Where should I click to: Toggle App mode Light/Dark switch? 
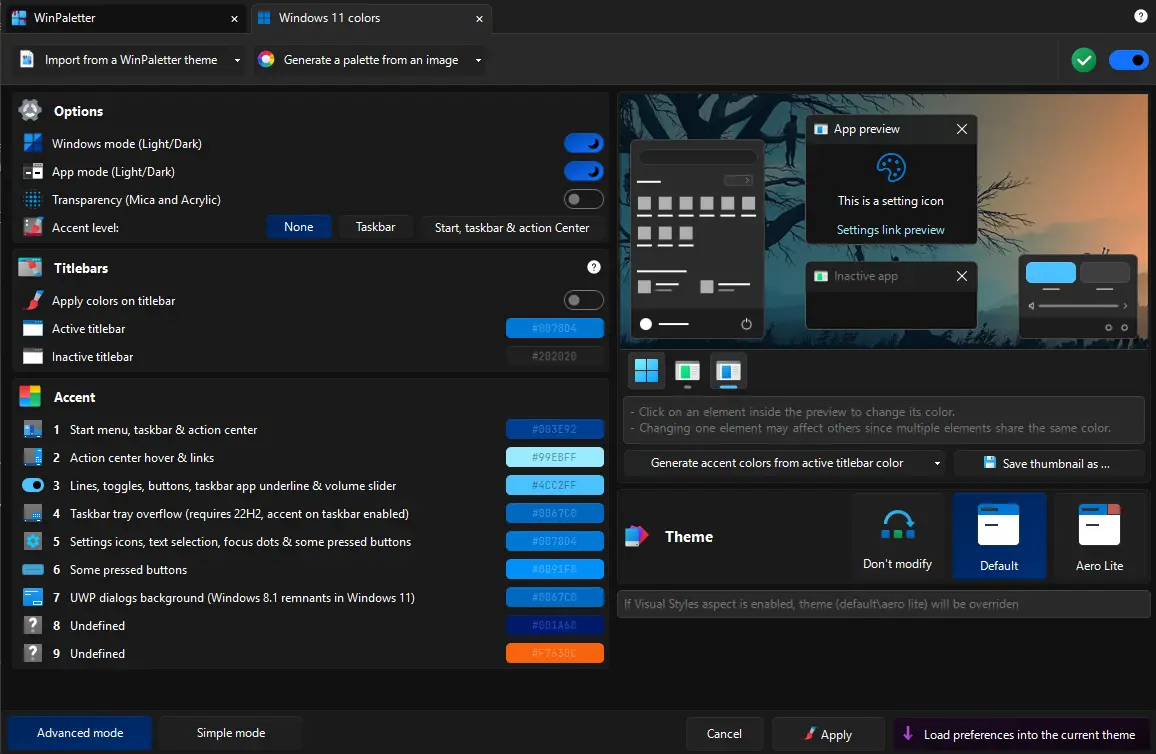pyautogui.click(x=583, y=171)
